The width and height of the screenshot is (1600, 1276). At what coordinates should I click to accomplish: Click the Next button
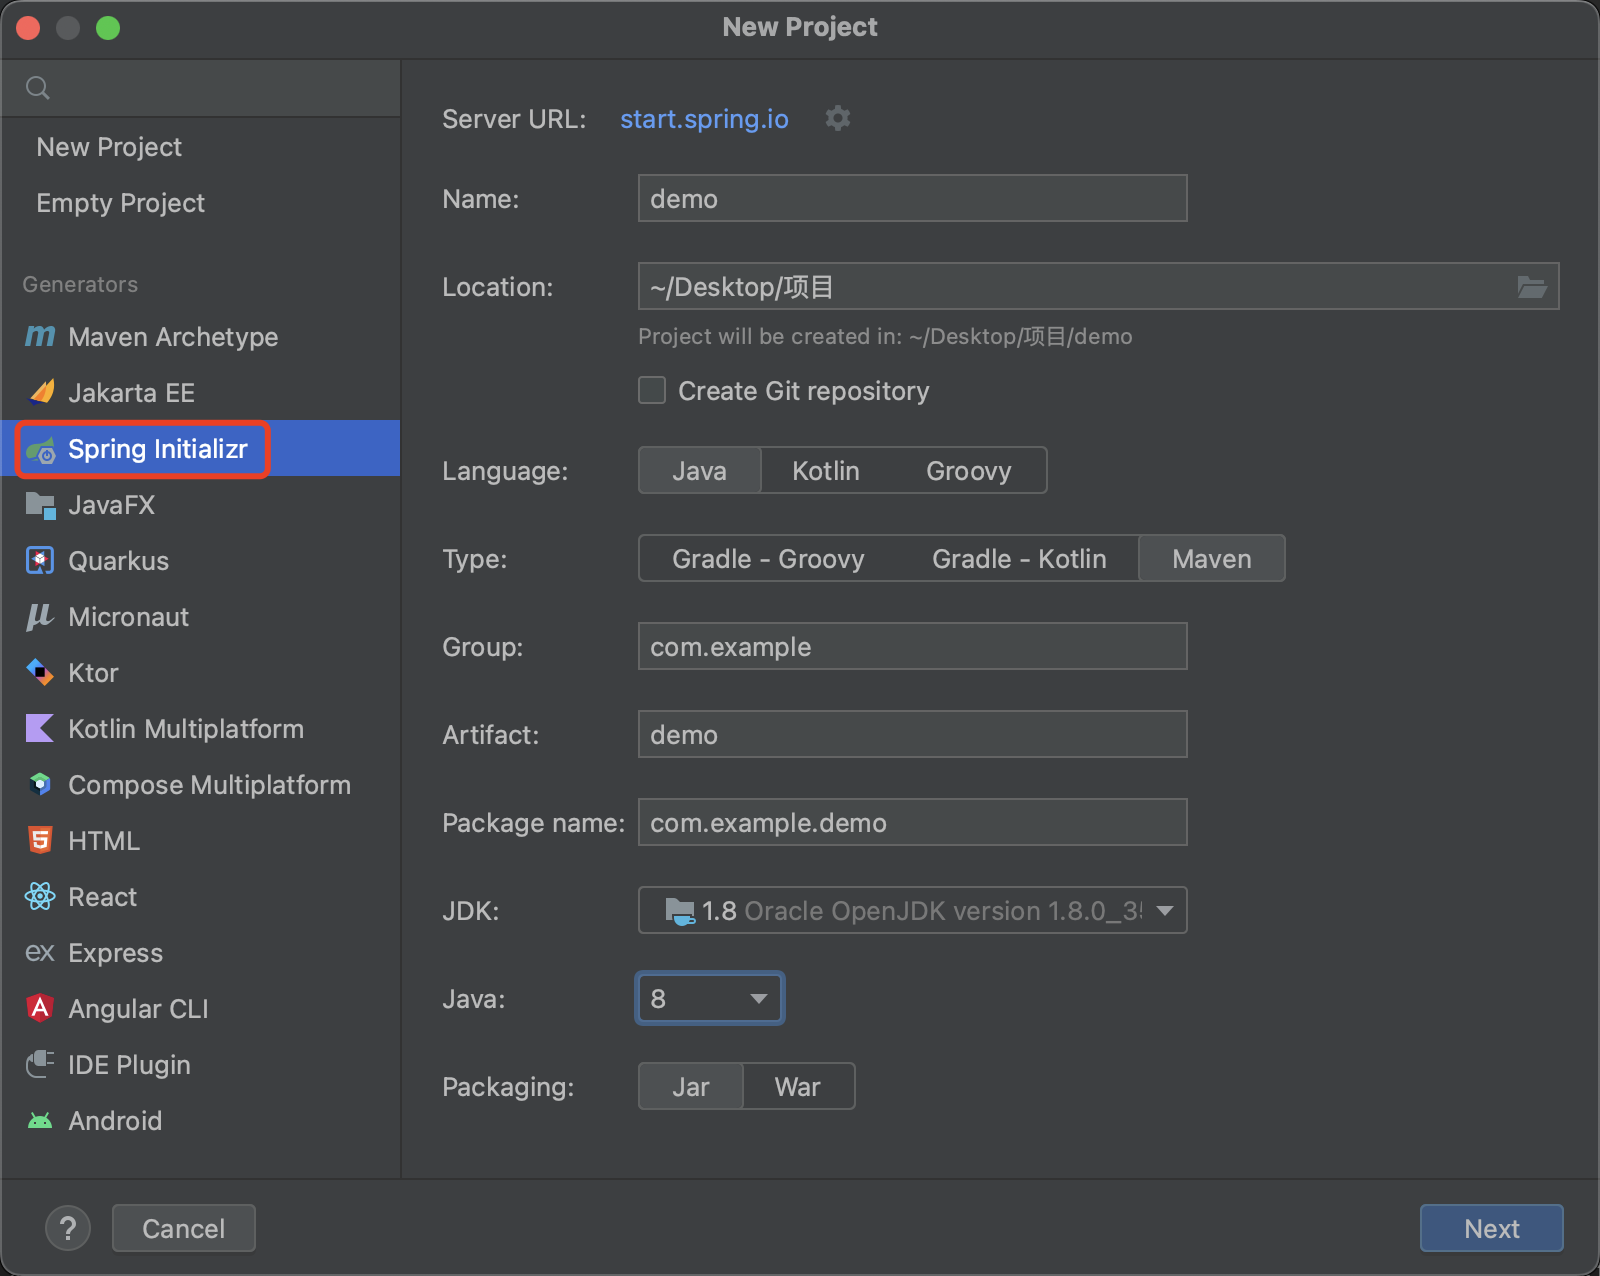(1490, 1228)
